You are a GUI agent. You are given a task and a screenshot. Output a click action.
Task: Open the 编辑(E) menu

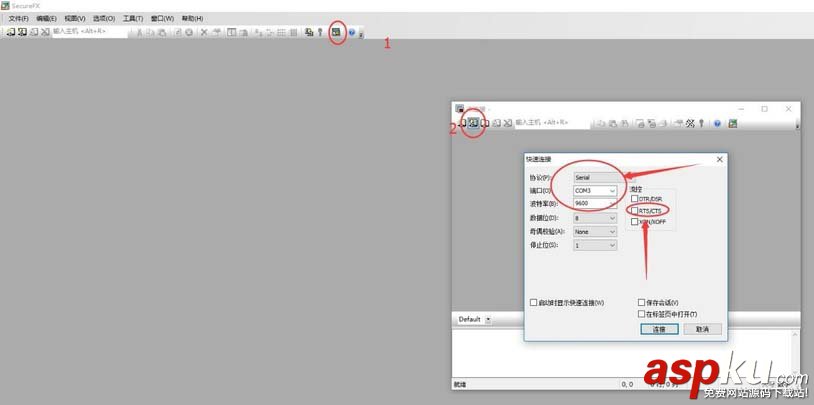(x=46, y=18)
